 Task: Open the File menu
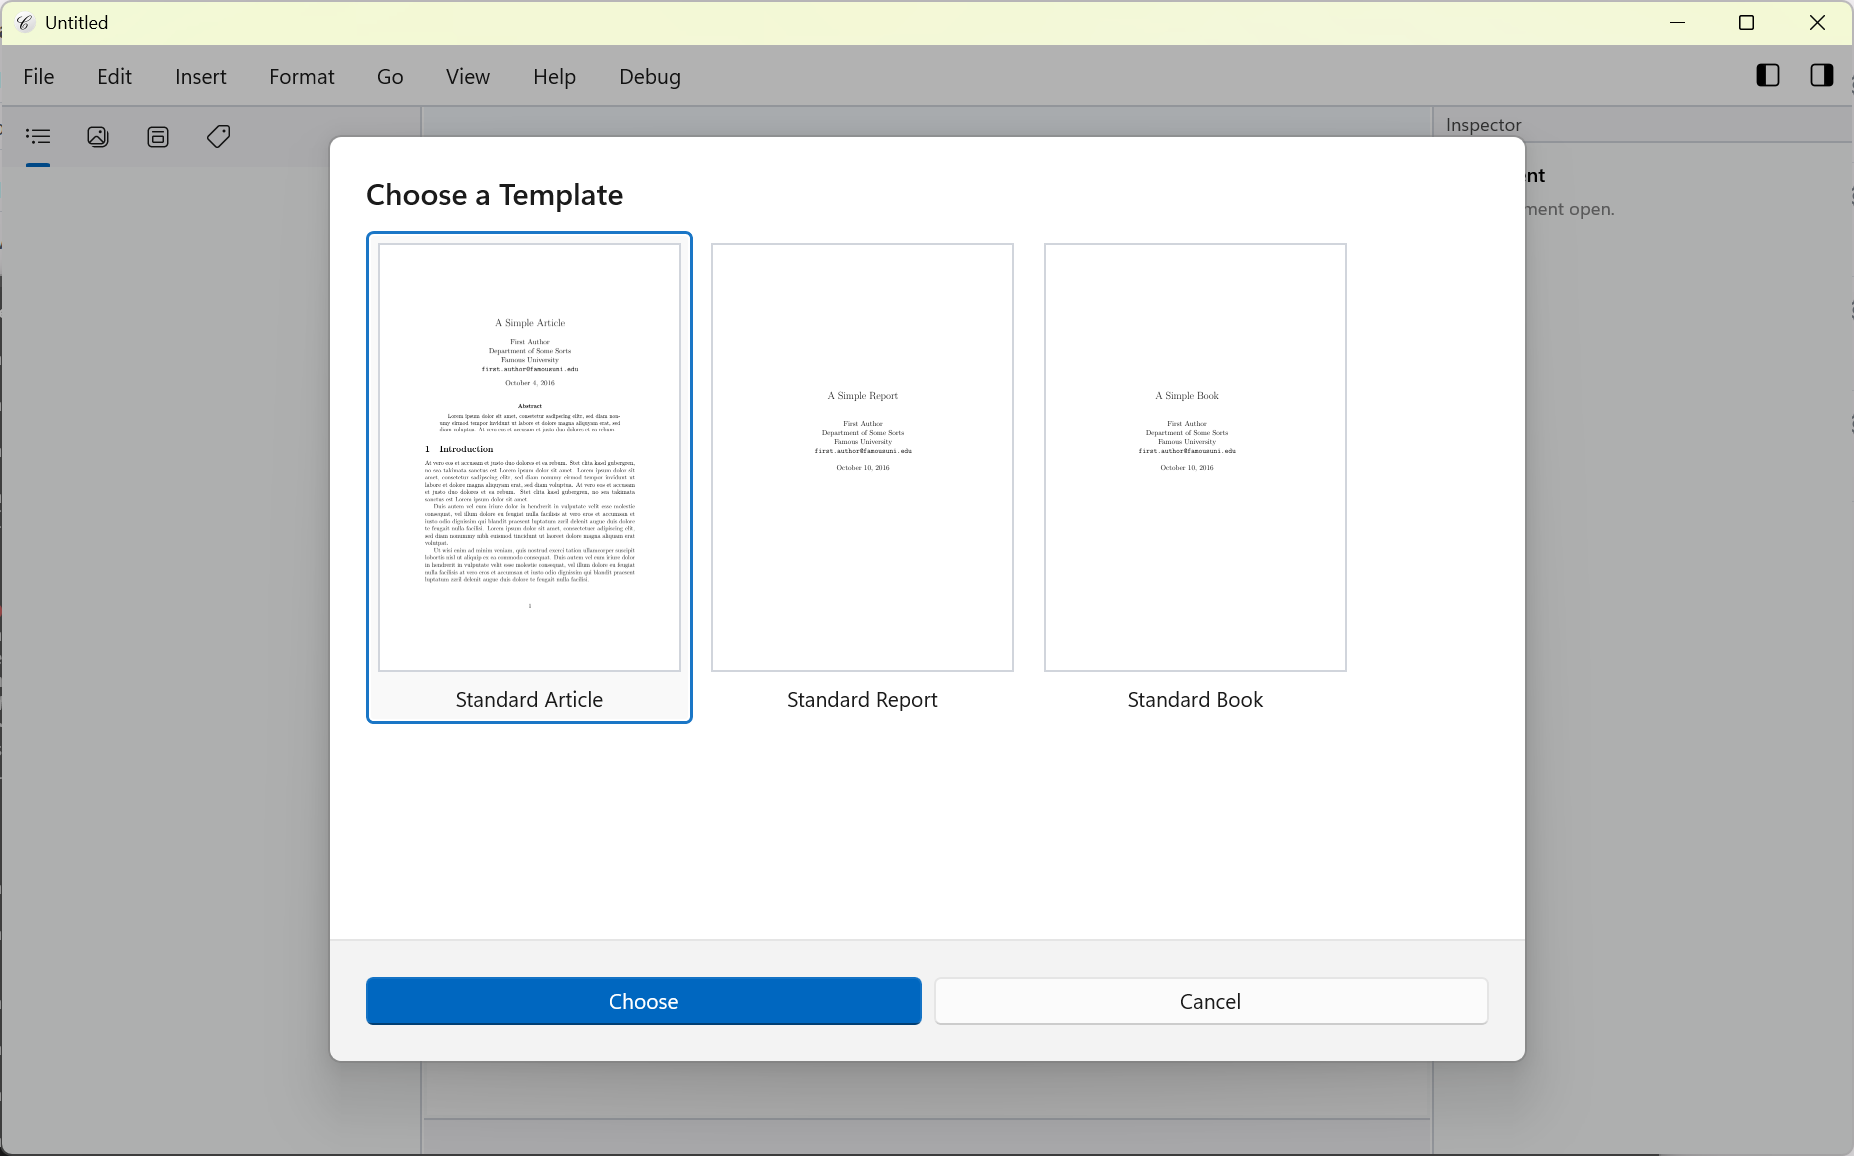tap(39, 77)
